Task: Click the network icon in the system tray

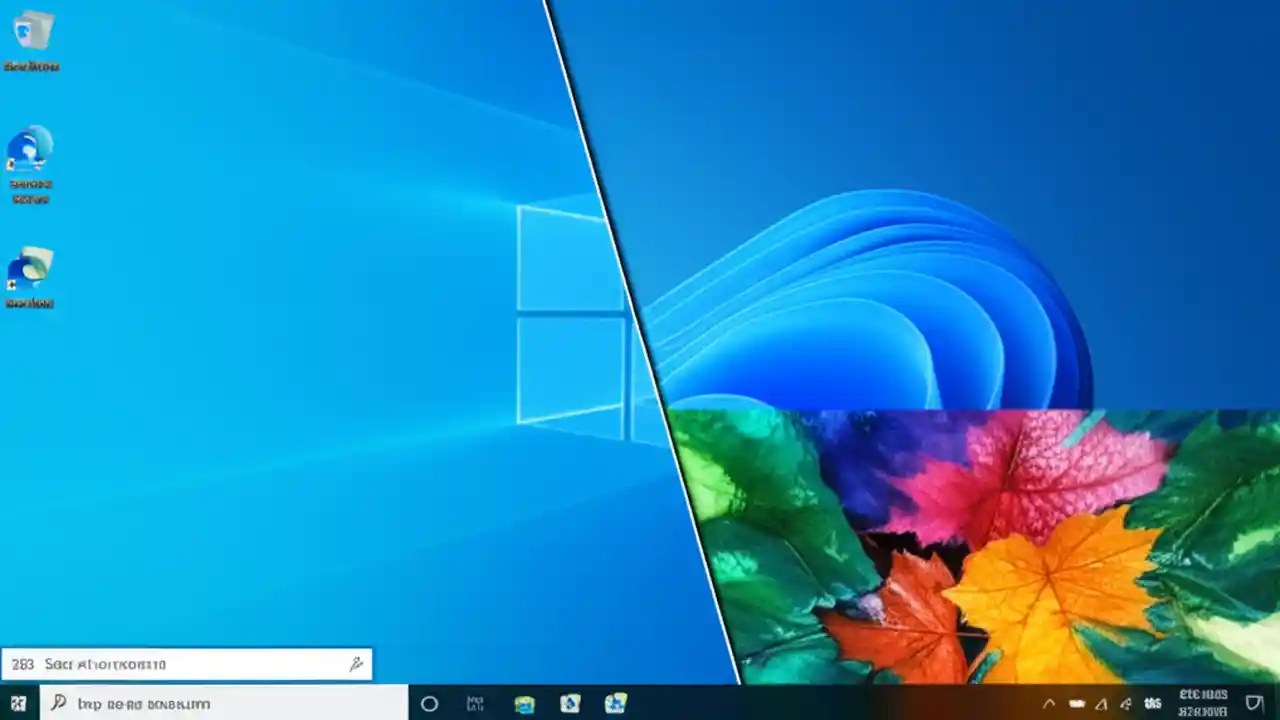Action: coord(1101,703)
